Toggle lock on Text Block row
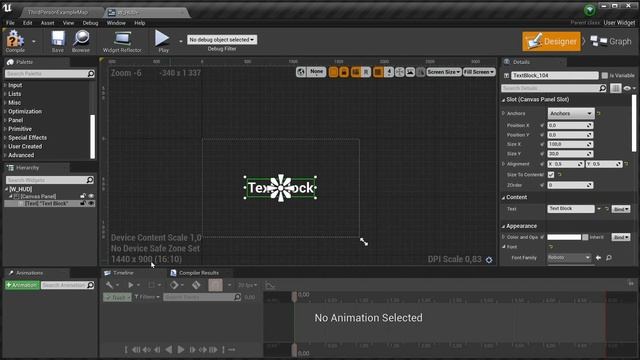 83,203
